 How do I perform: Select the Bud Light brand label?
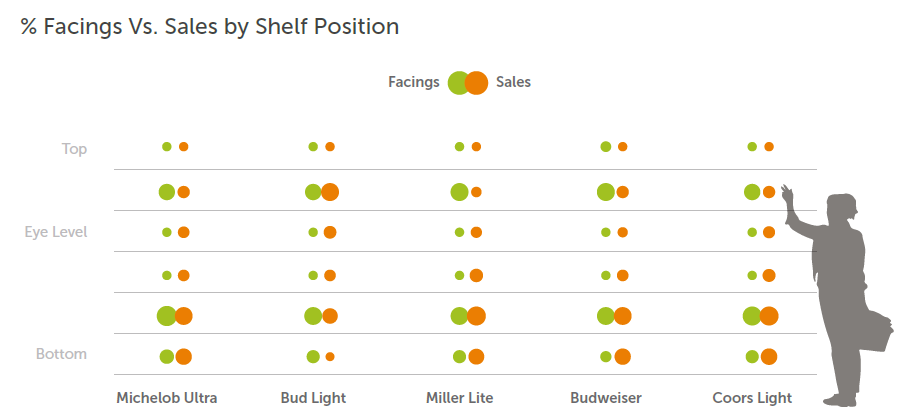tap(313, 398)
